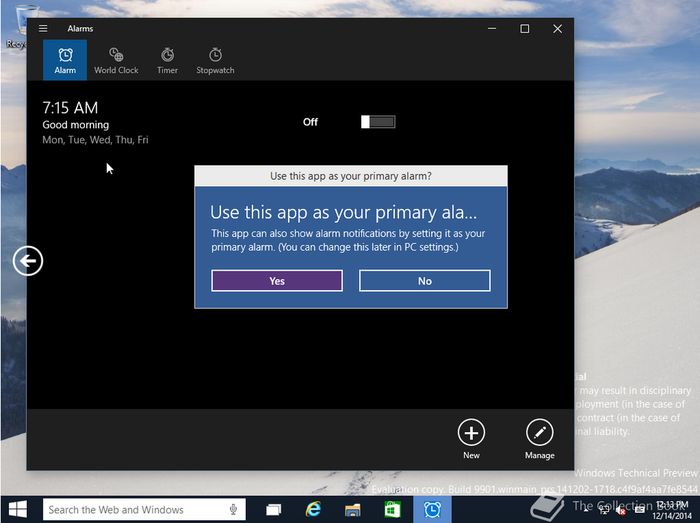Open the hamburger menu in Alarms
Screen dimensions: 700x523
43,29
